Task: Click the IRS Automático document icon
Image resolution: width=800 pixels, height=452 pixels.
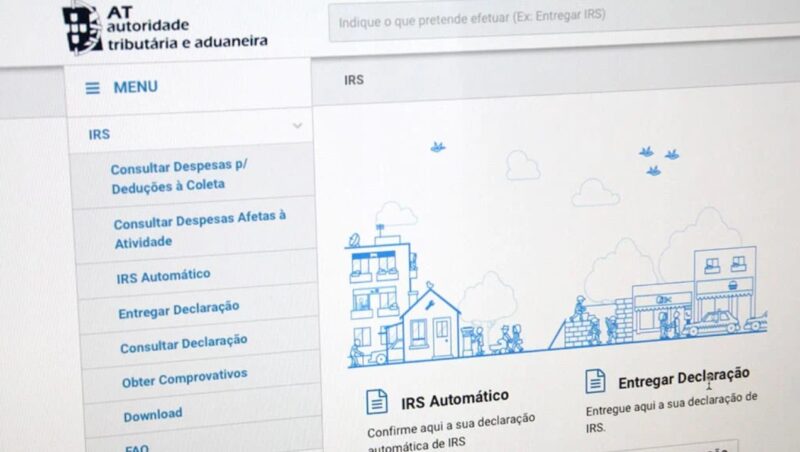Action: pos(377,402)
